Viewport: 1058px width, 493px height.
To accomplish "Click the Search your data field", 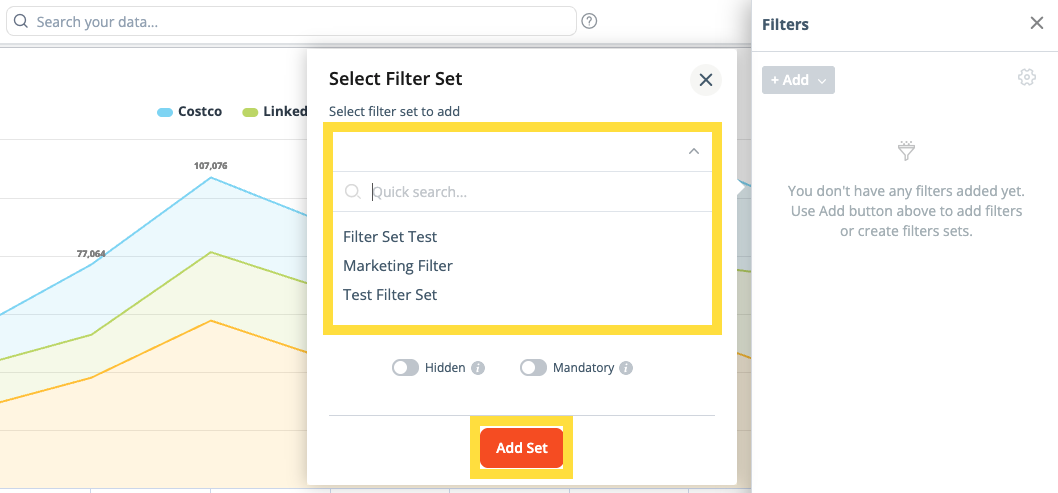I will click(300, 21).
